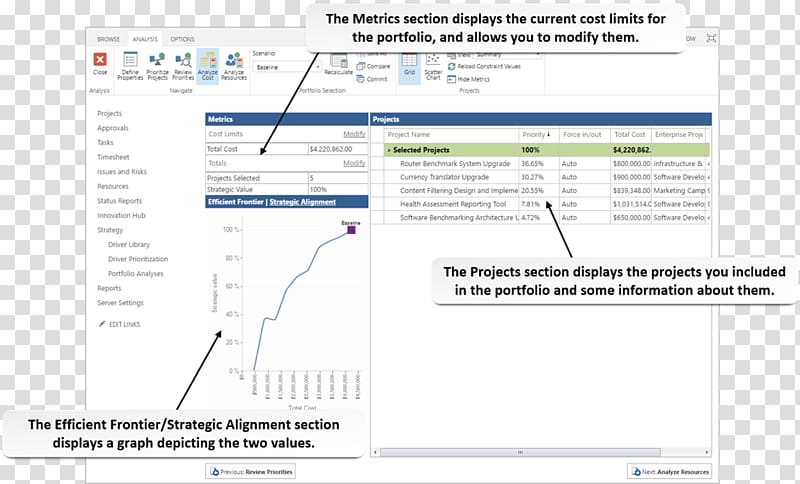800x484 pixels.
Task: Open Tasks in the left navigation
Action: [x=105, y=142]
